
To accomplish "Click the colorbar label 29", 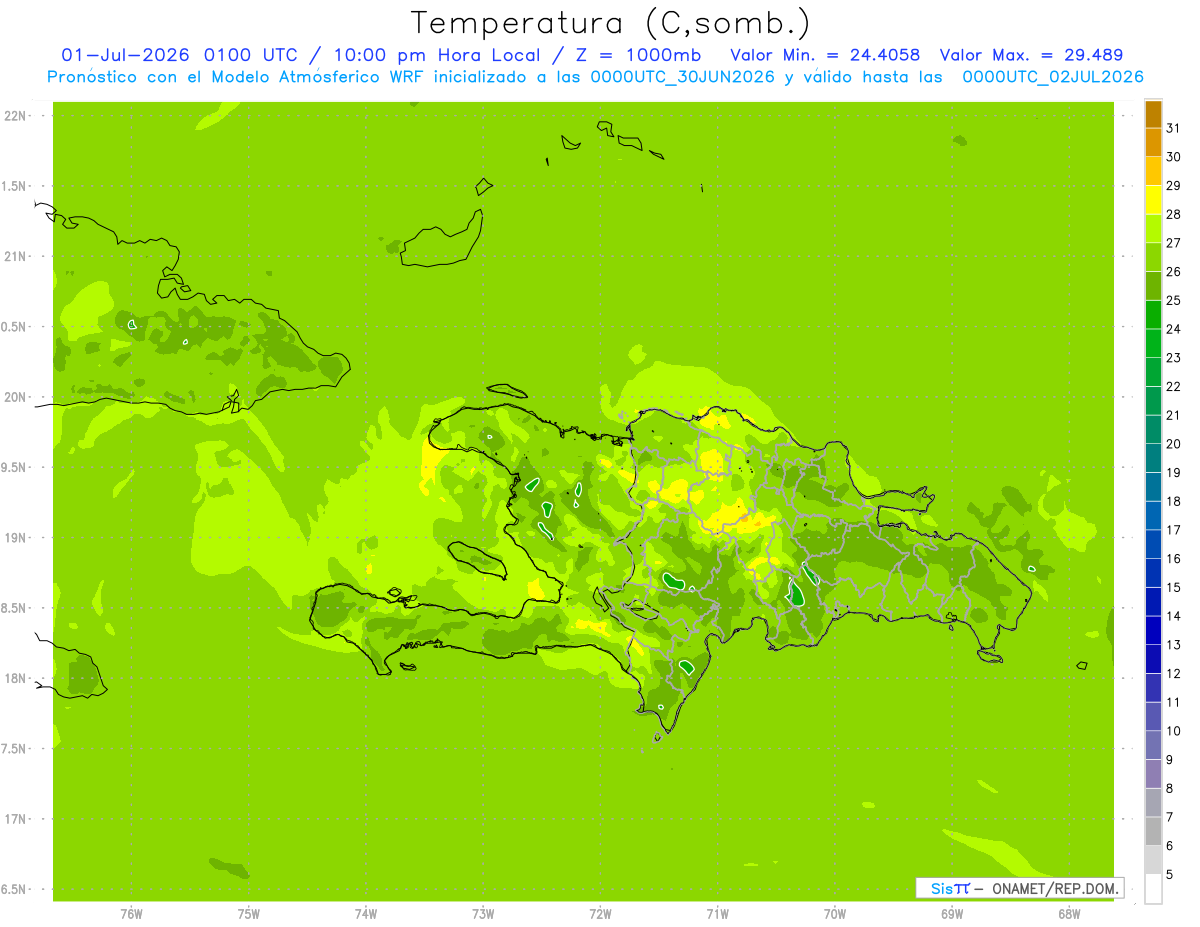I will pyautogui.click(x=1174, y=186).
